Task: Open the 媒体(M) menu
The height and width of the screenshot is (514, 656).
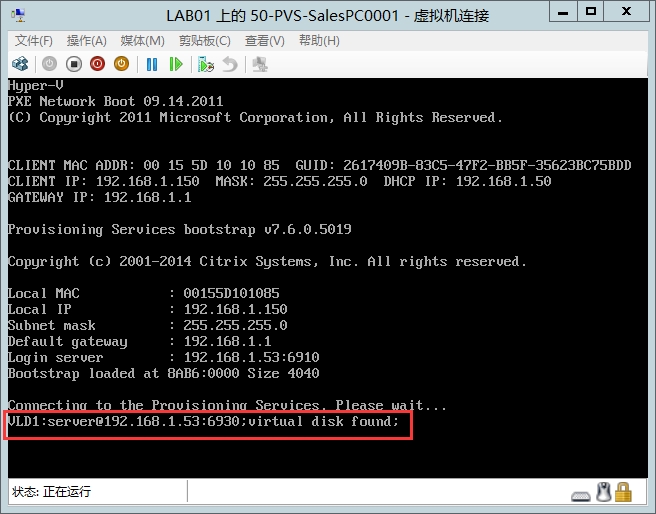Action: click(x=143, y=41)
